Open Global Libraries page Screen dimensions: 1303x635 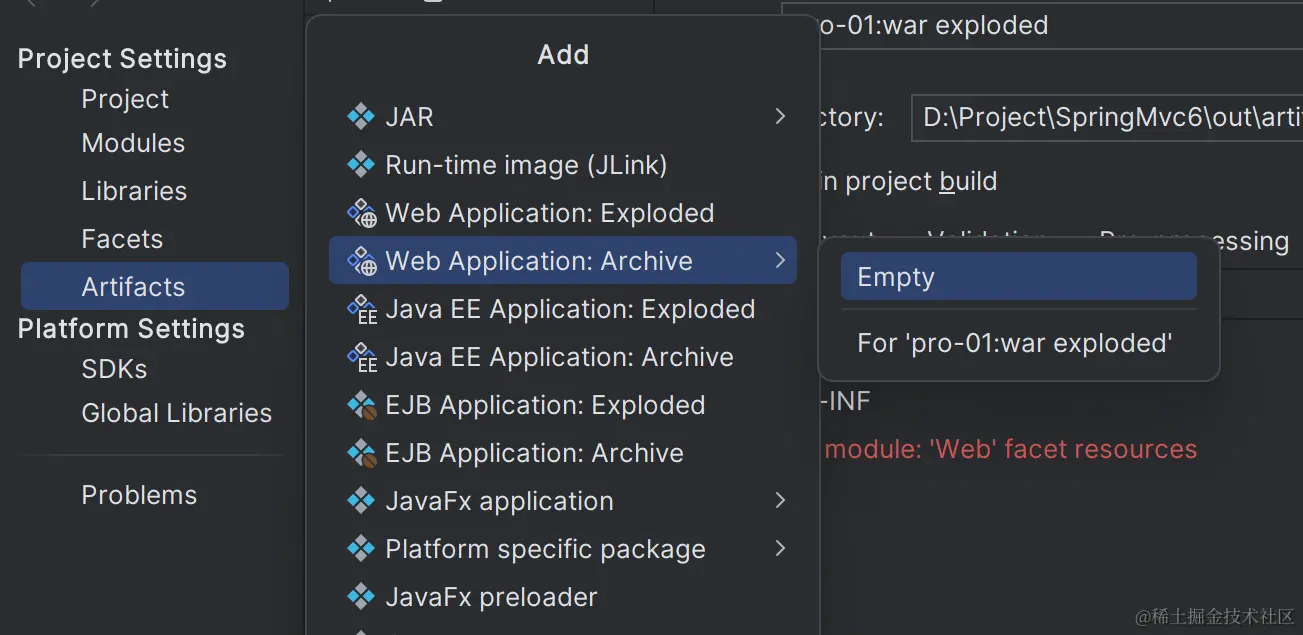click(176, 413)
